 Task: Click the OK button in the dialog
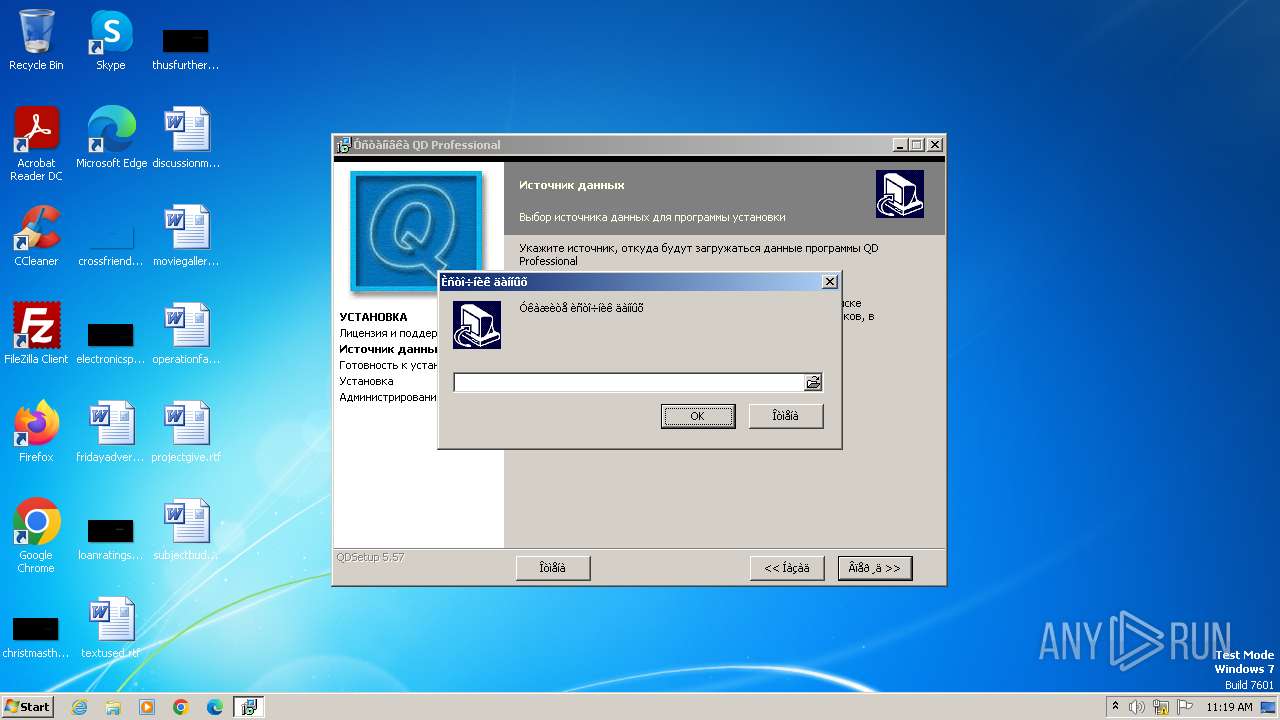[x=698, y=416]
